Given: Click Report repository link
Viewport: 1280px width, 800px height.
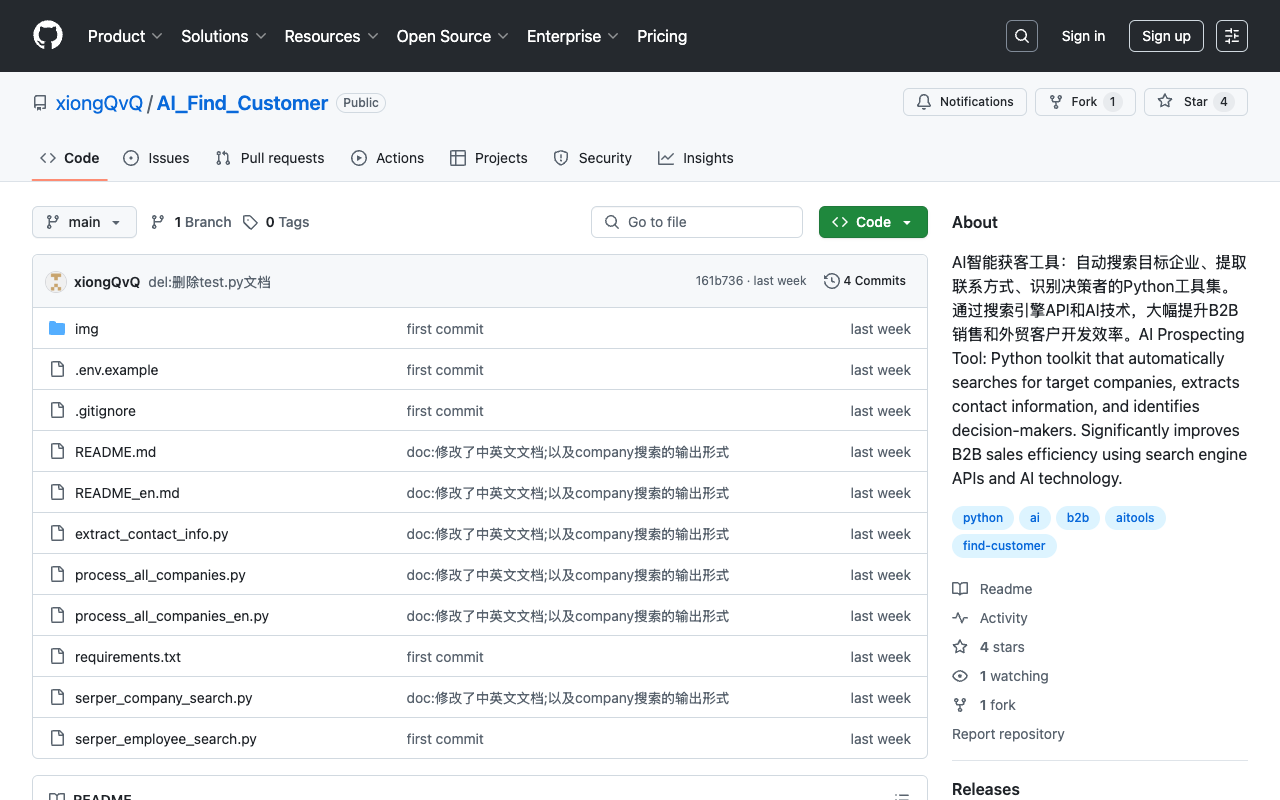Looking at the screenshot, I should click(1008, 734).
